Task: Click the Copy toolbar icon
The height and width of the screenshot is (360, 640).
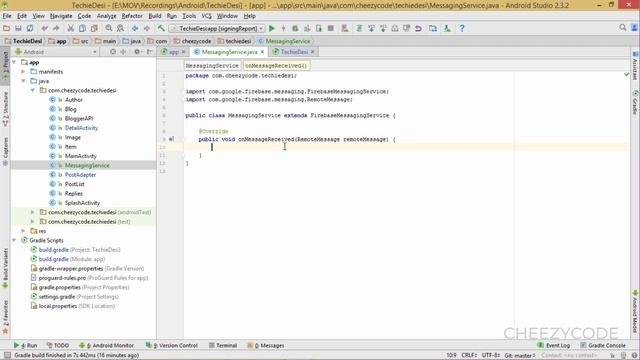Action: 82,28
